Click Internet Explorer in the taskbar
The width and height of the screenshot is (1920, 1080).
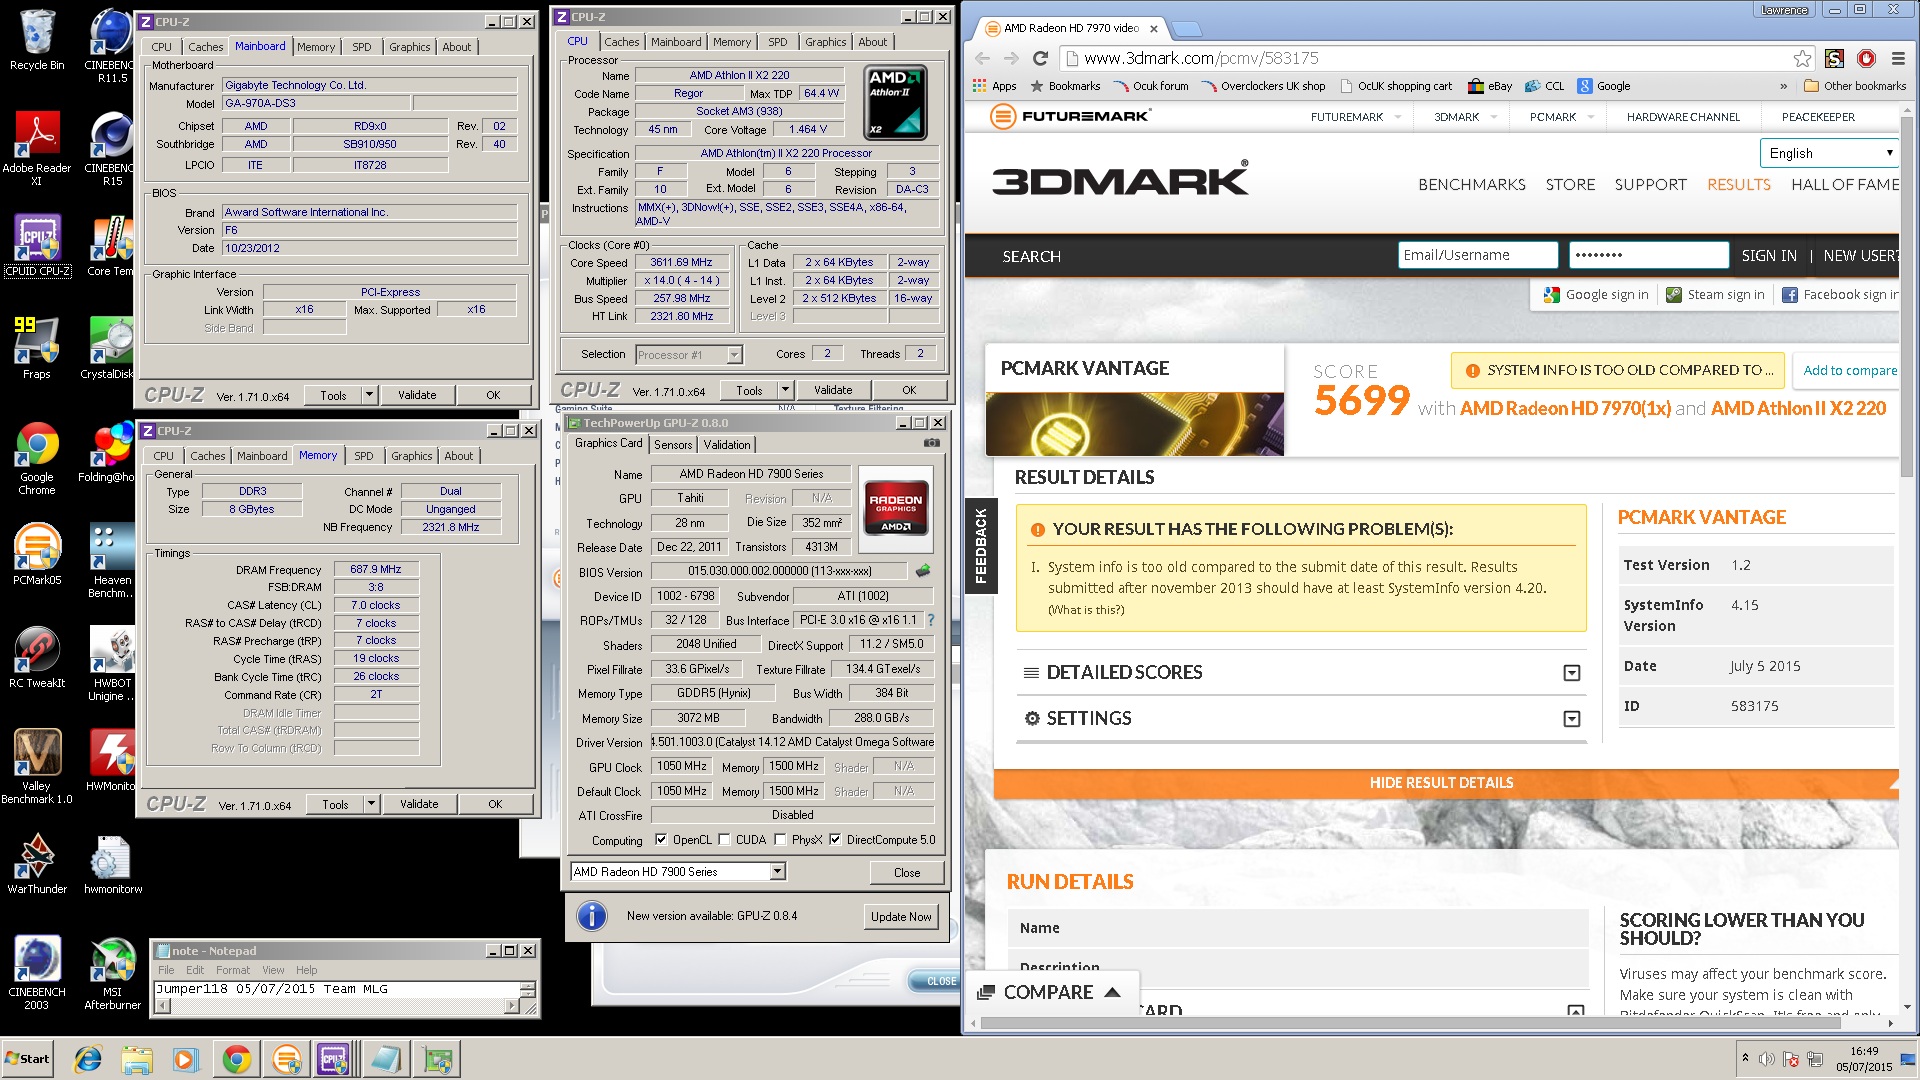pyautogui.click(x=89, y=1059)
